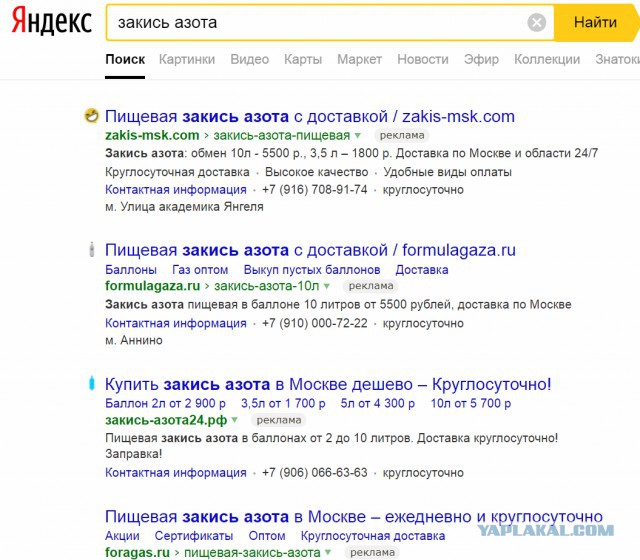
Task: Click the green foragas.ru domain link
Action: pos(137,552)
